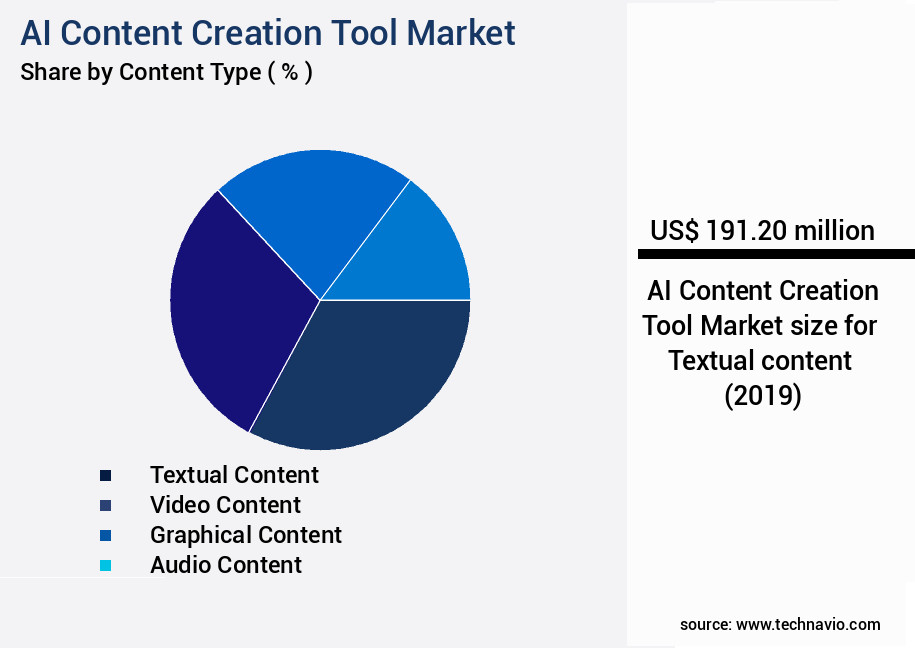The height and width of the screenshot is (648, 915).
Task: Select the AI Content Creation Tool Market title
Action: pyautogui.click(x=266, y=33)
